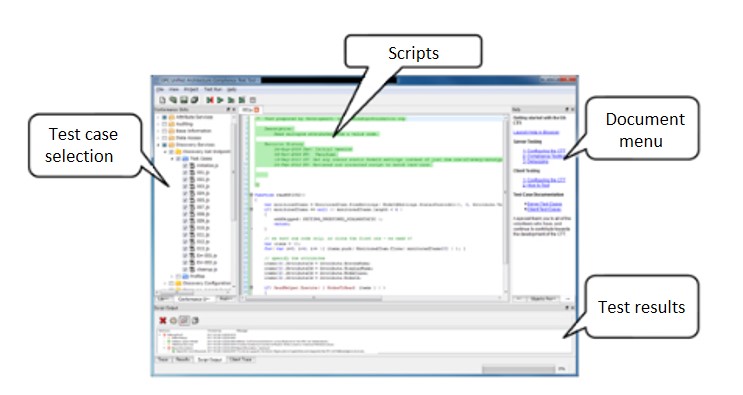This screenshot has width=743, height=395.
Task: Open the File menu
Action: 160,89
